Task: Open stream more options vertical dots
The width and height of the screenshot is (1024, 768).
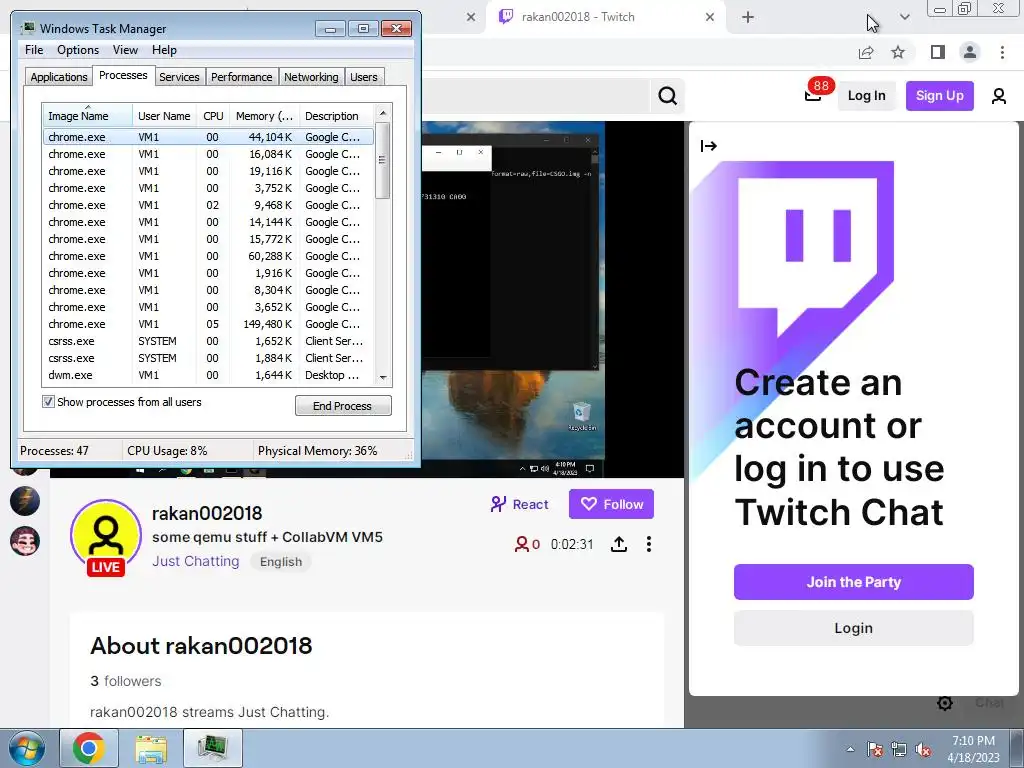Action: [x=648, y=544]
